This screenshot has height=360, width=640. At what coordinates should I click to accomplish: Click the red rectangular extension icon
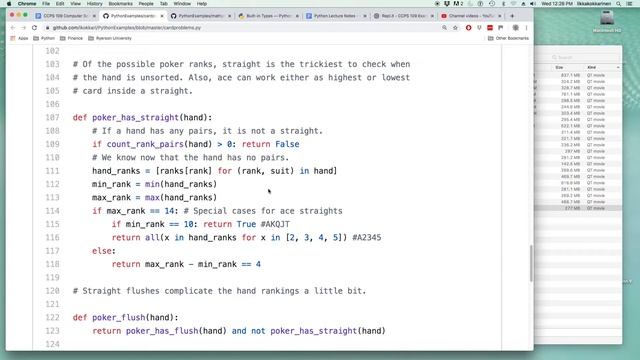click(x=490, y=28)
